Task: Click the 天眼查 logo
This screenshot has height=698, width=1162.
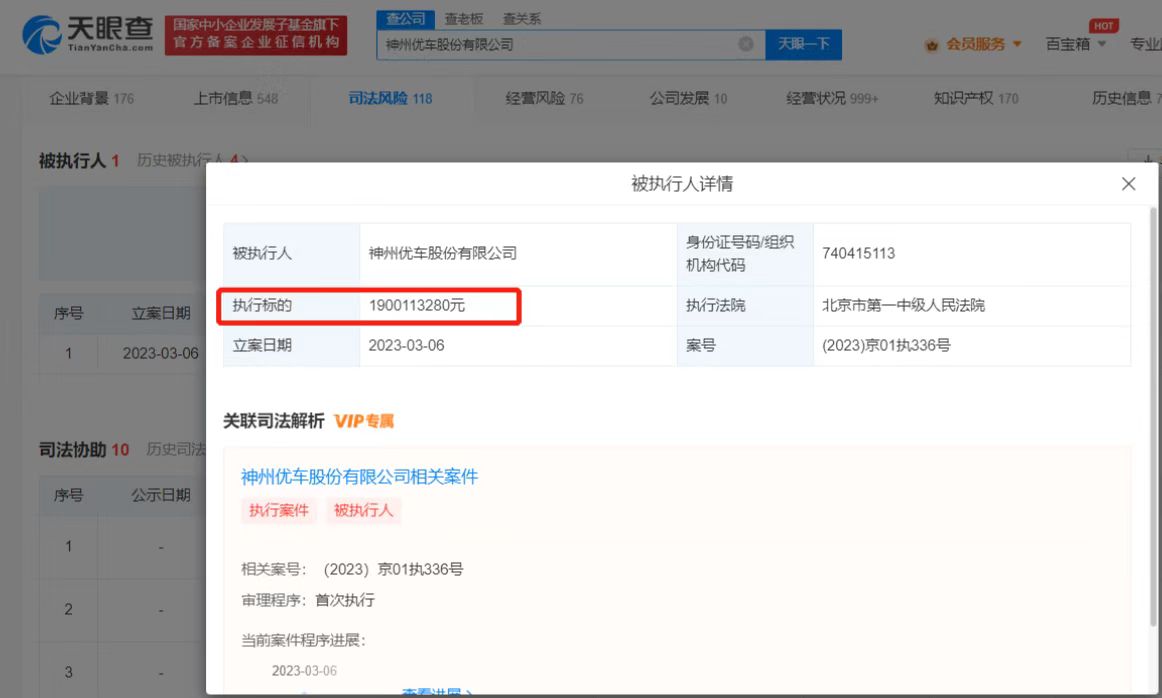Action: click(x=87, y=35)
